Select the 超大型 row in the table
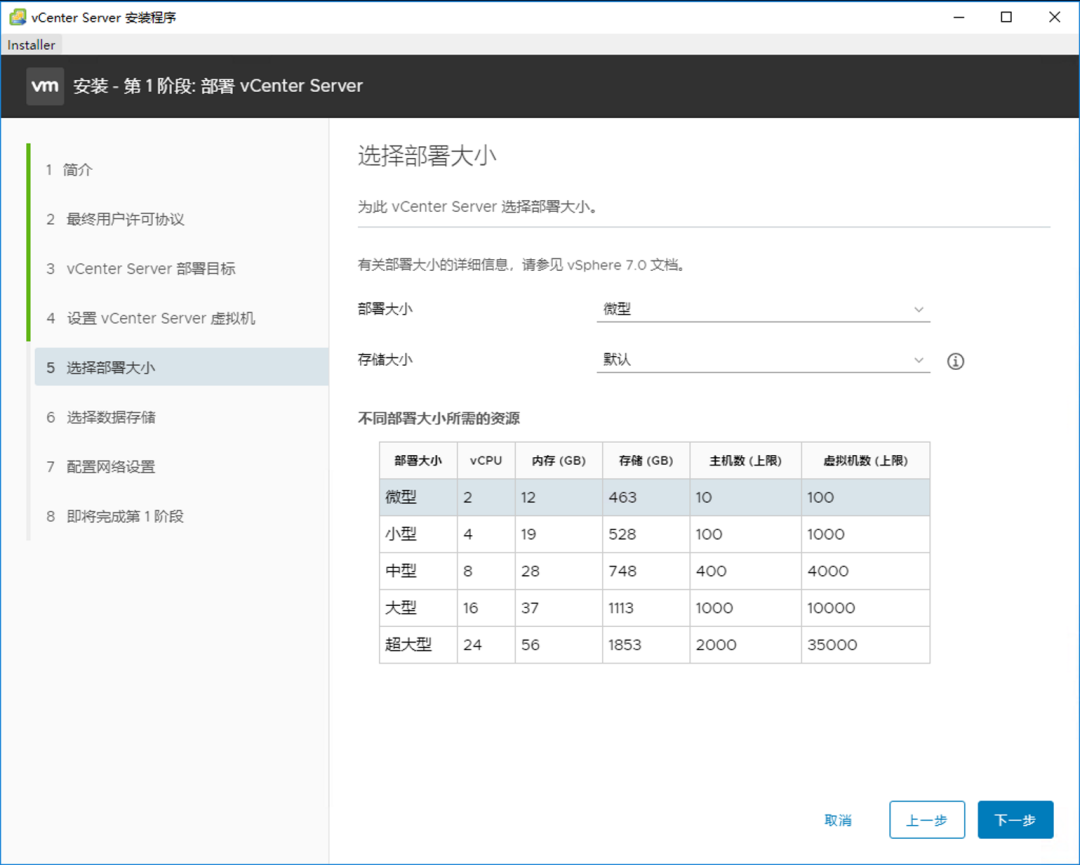Viewport: 1080px width, 865px height. pos(654,645)
